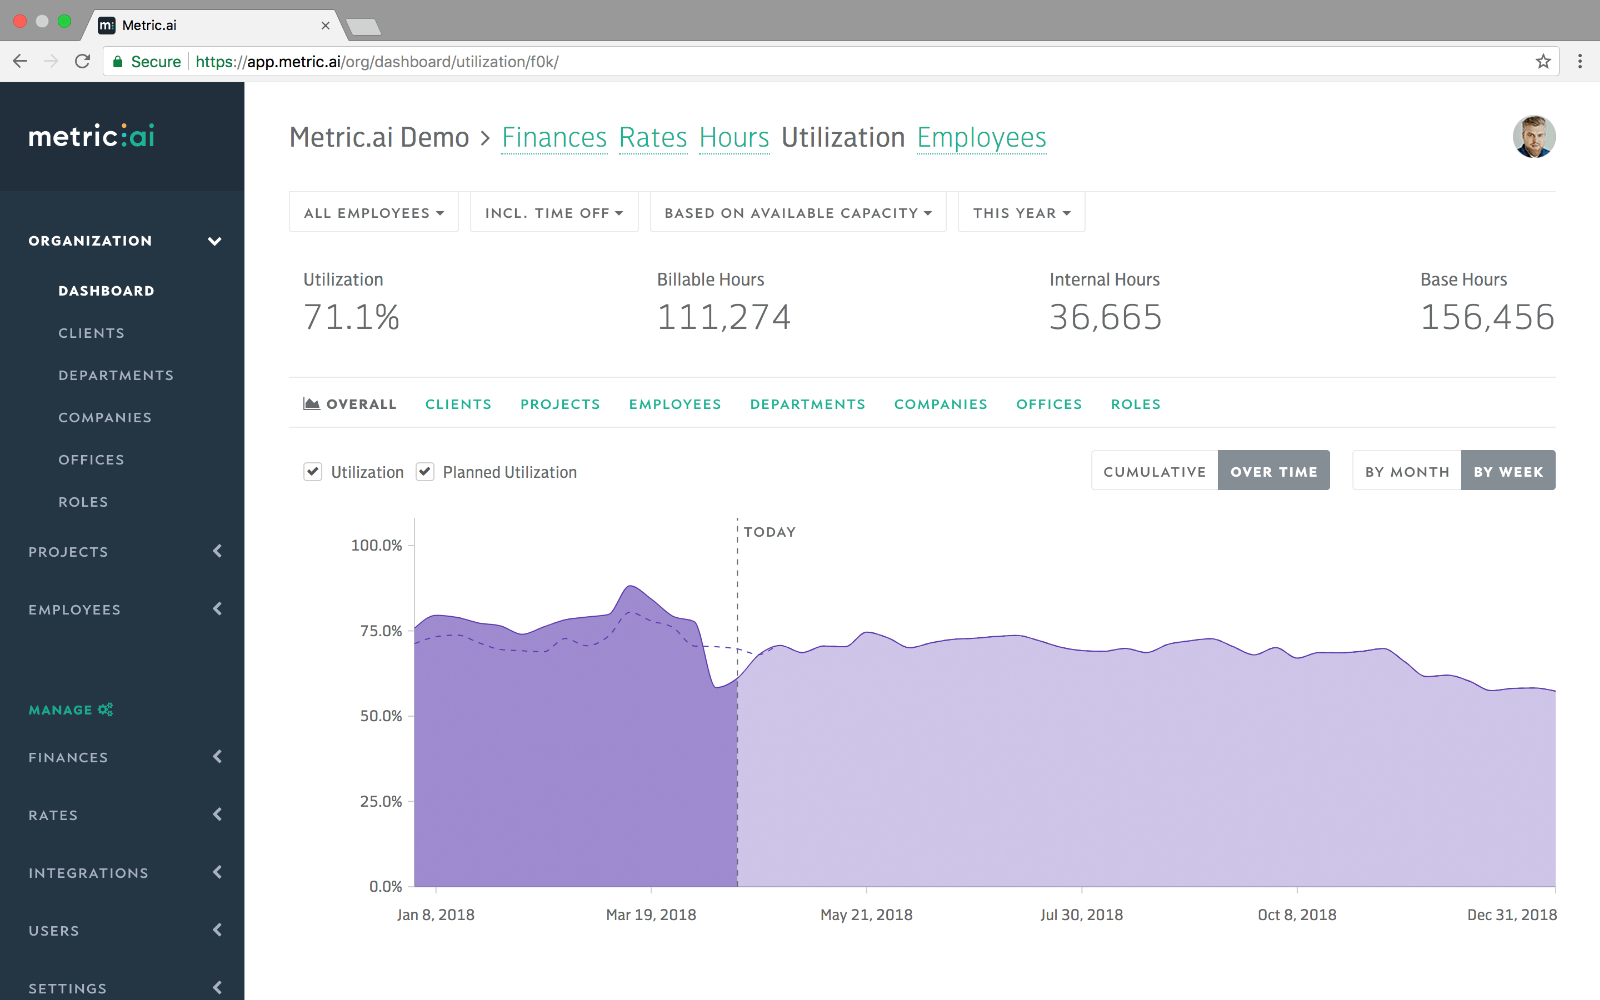Uncheck the Utilization checkbox
Viewport: 1600px width, 1000px height.
313,472
